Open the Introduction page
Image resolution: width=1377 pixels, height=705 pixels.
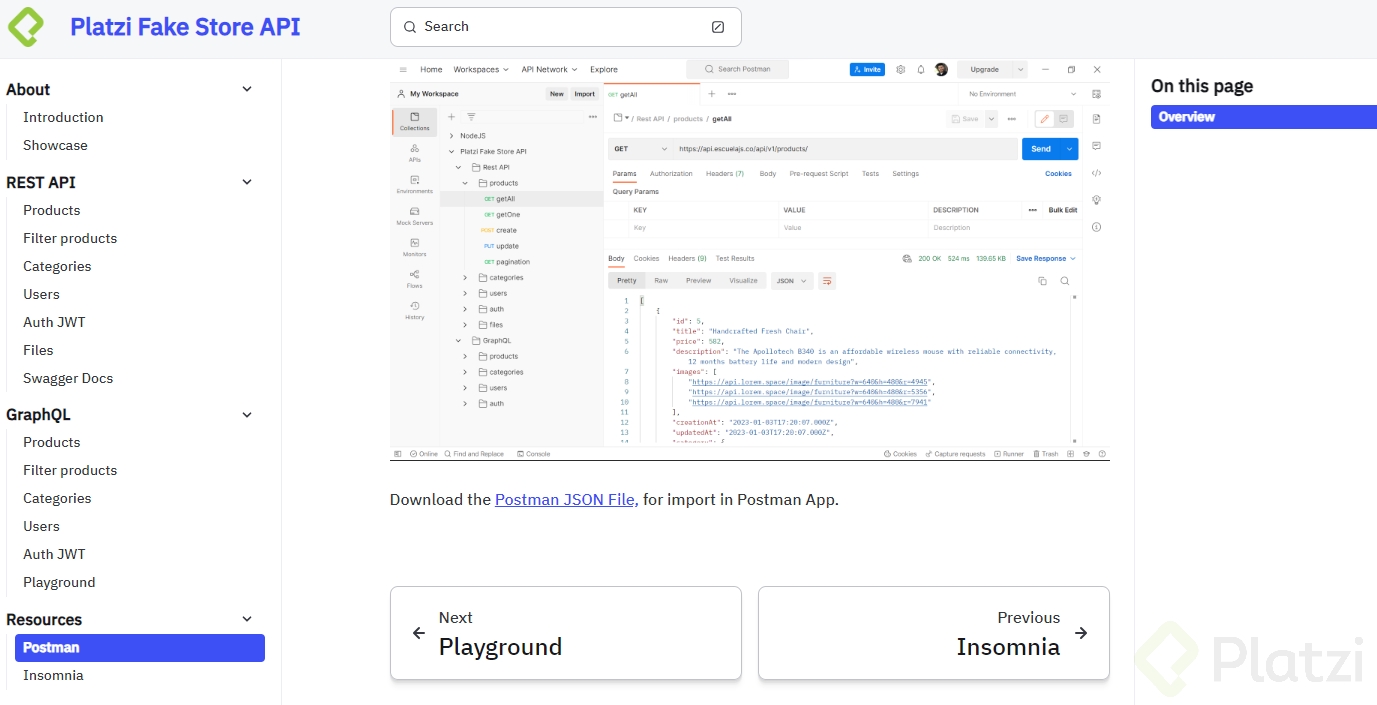63,117
